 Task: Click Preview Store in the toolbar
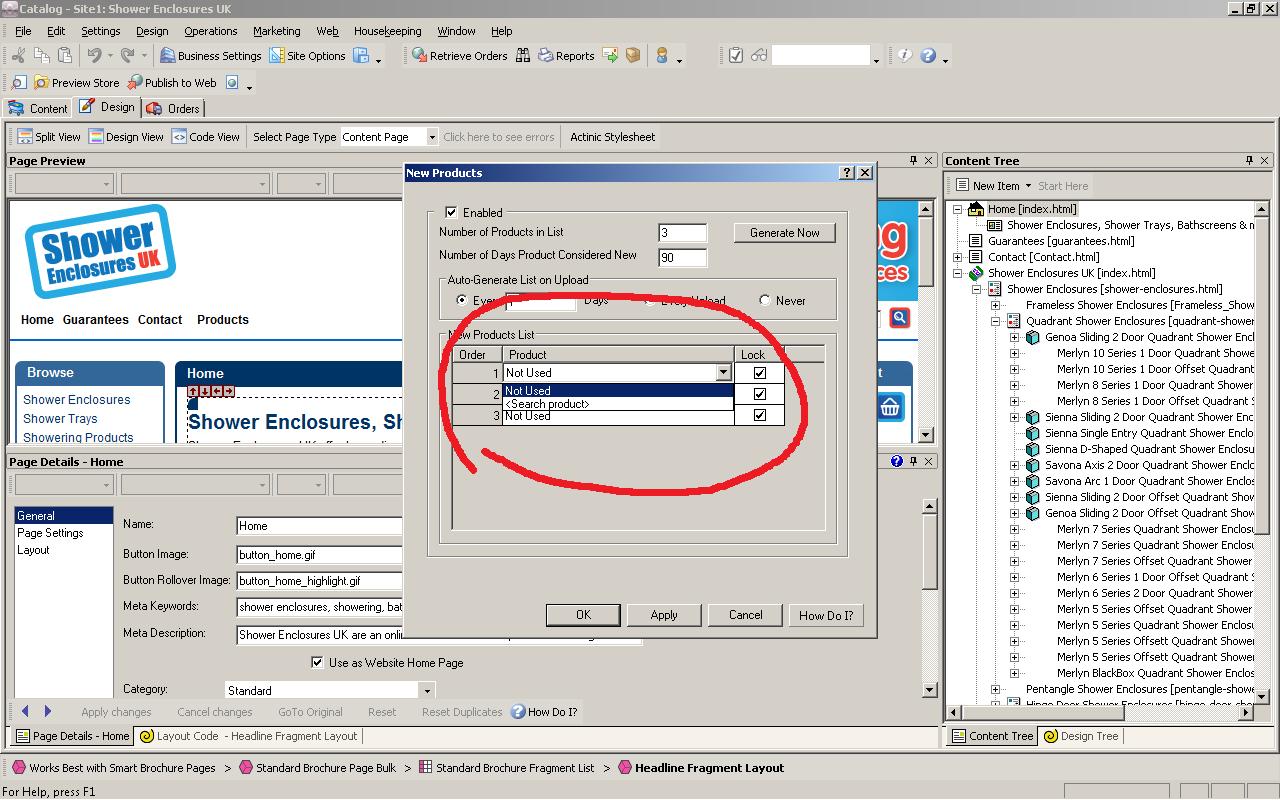pyautogui.click(x=76, y=83)
